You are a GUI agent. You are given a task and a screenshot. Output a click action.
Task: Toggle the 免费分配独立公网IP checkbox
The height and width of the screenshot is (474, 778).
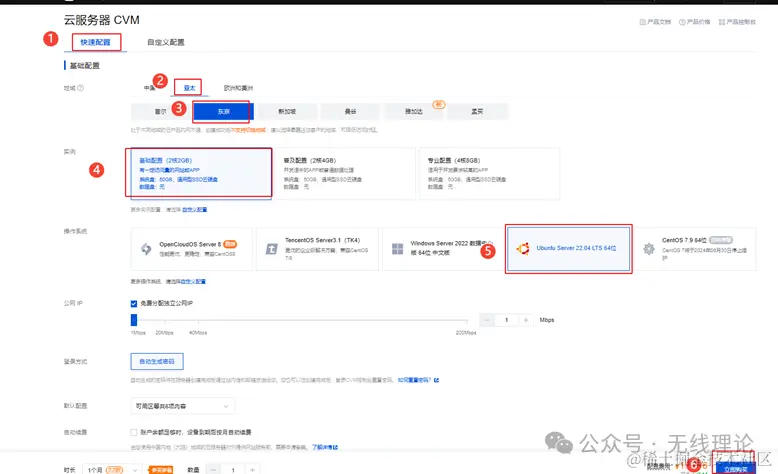[x=134, y=303]
